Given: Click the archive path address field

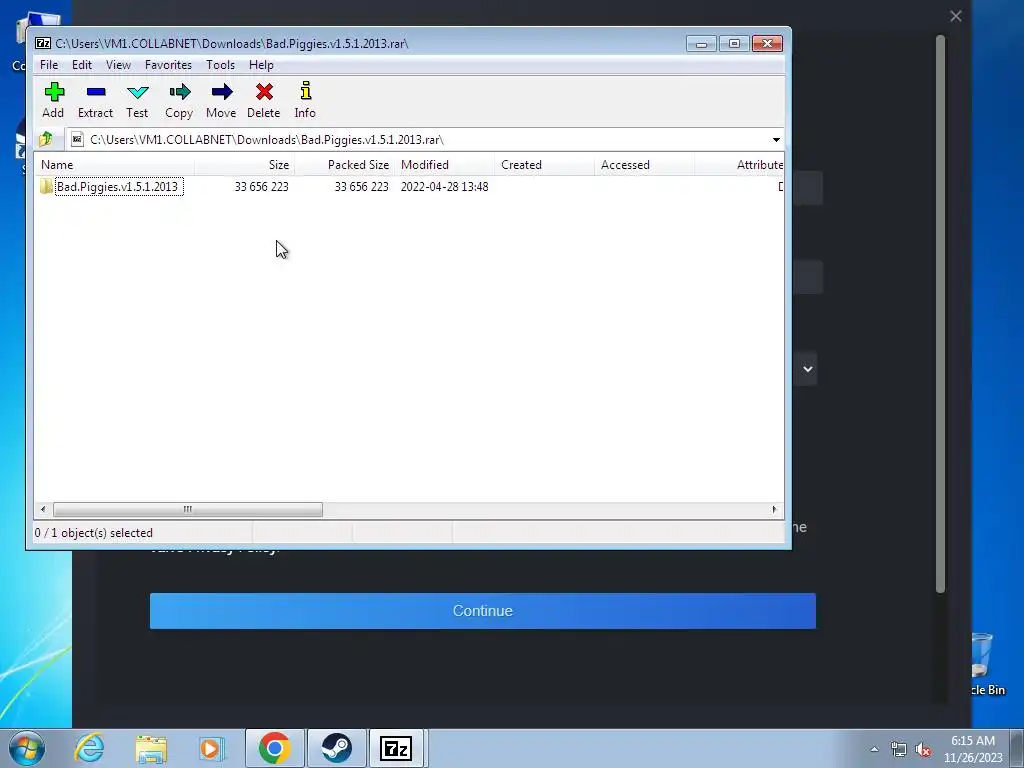Looking at the screenshot, I should [x=424, y=140].
